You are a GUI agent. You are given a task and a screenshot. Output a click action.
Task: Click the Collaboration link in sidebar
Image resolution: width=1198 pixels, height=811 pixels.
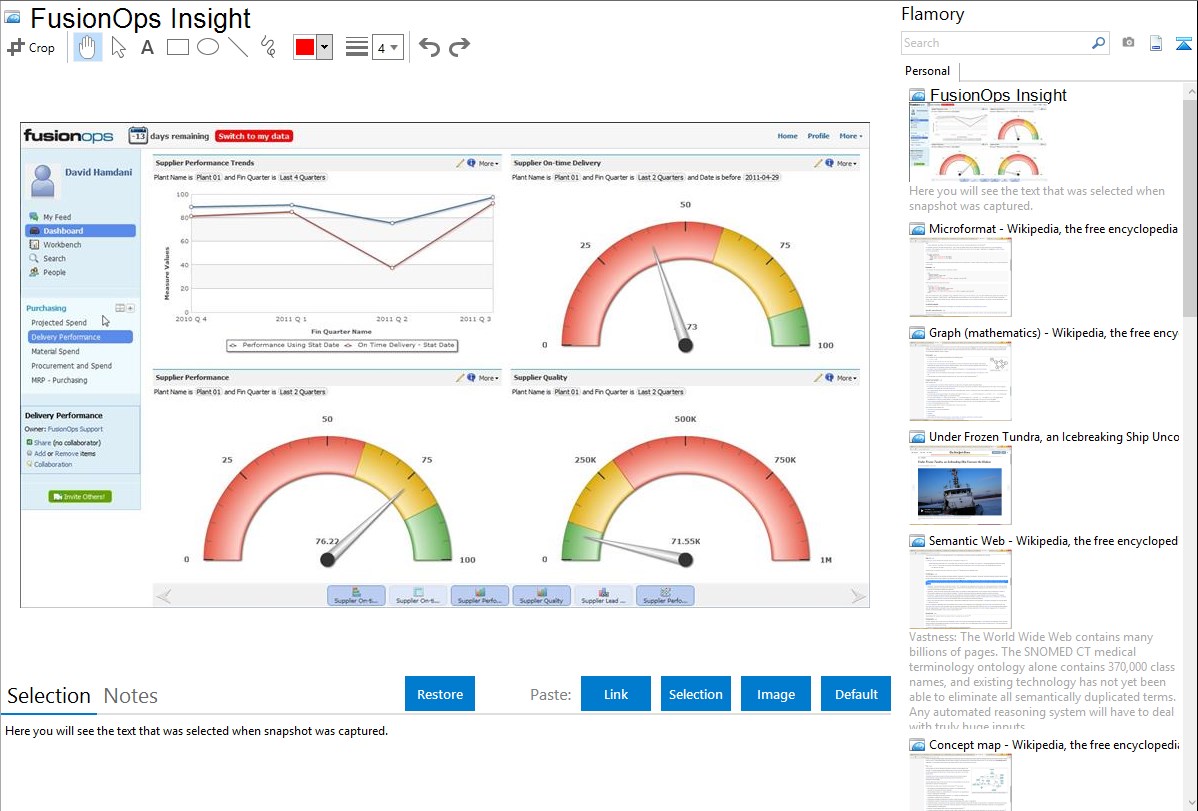tap(53, 465)
